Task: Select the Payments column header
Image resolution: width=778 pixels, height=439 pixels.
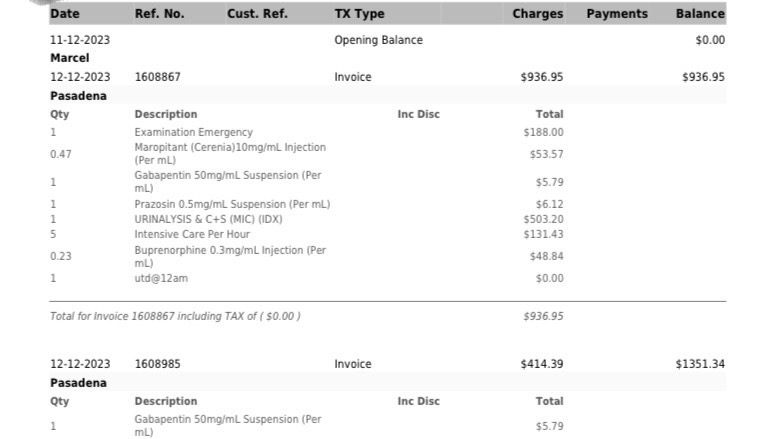Action: click(x=616, y=14)
